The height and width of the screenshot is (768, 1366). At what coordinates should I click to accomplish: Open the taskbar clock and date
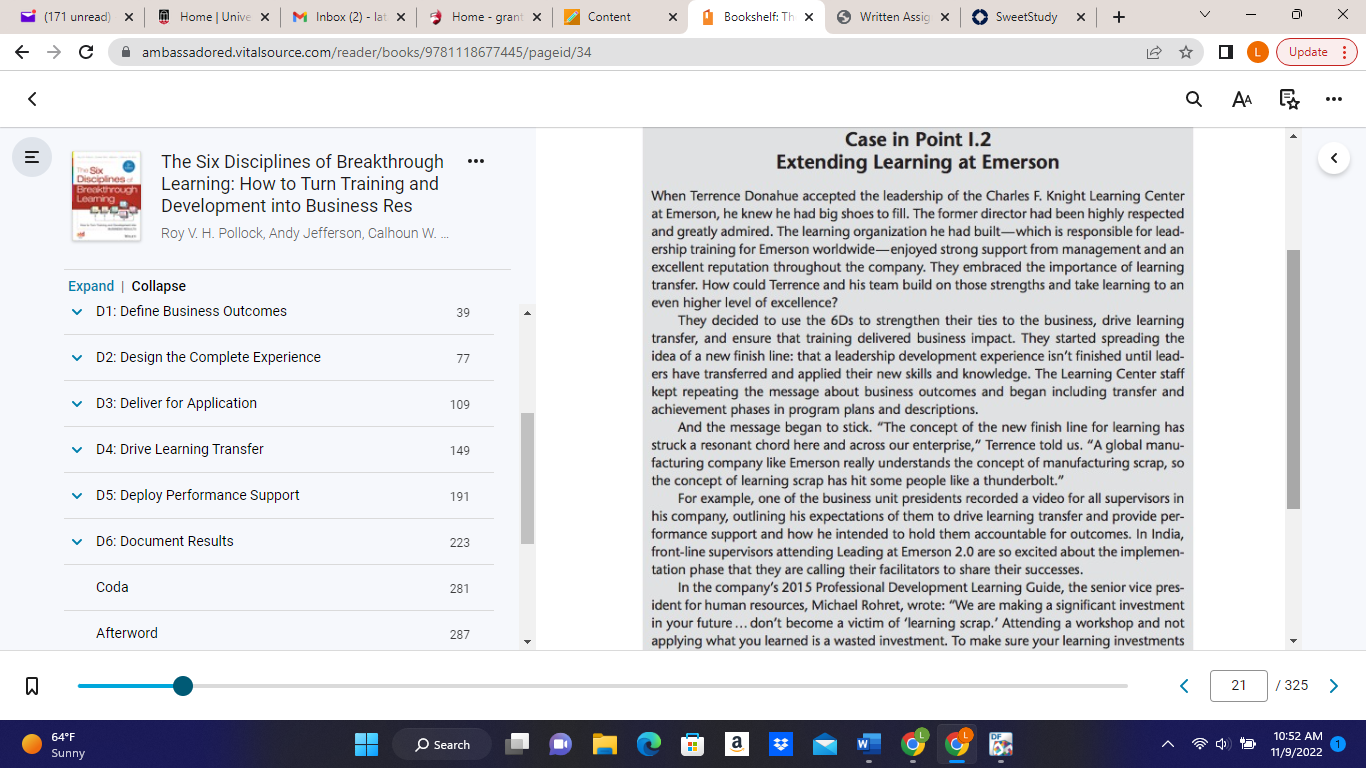(1298, 744)
